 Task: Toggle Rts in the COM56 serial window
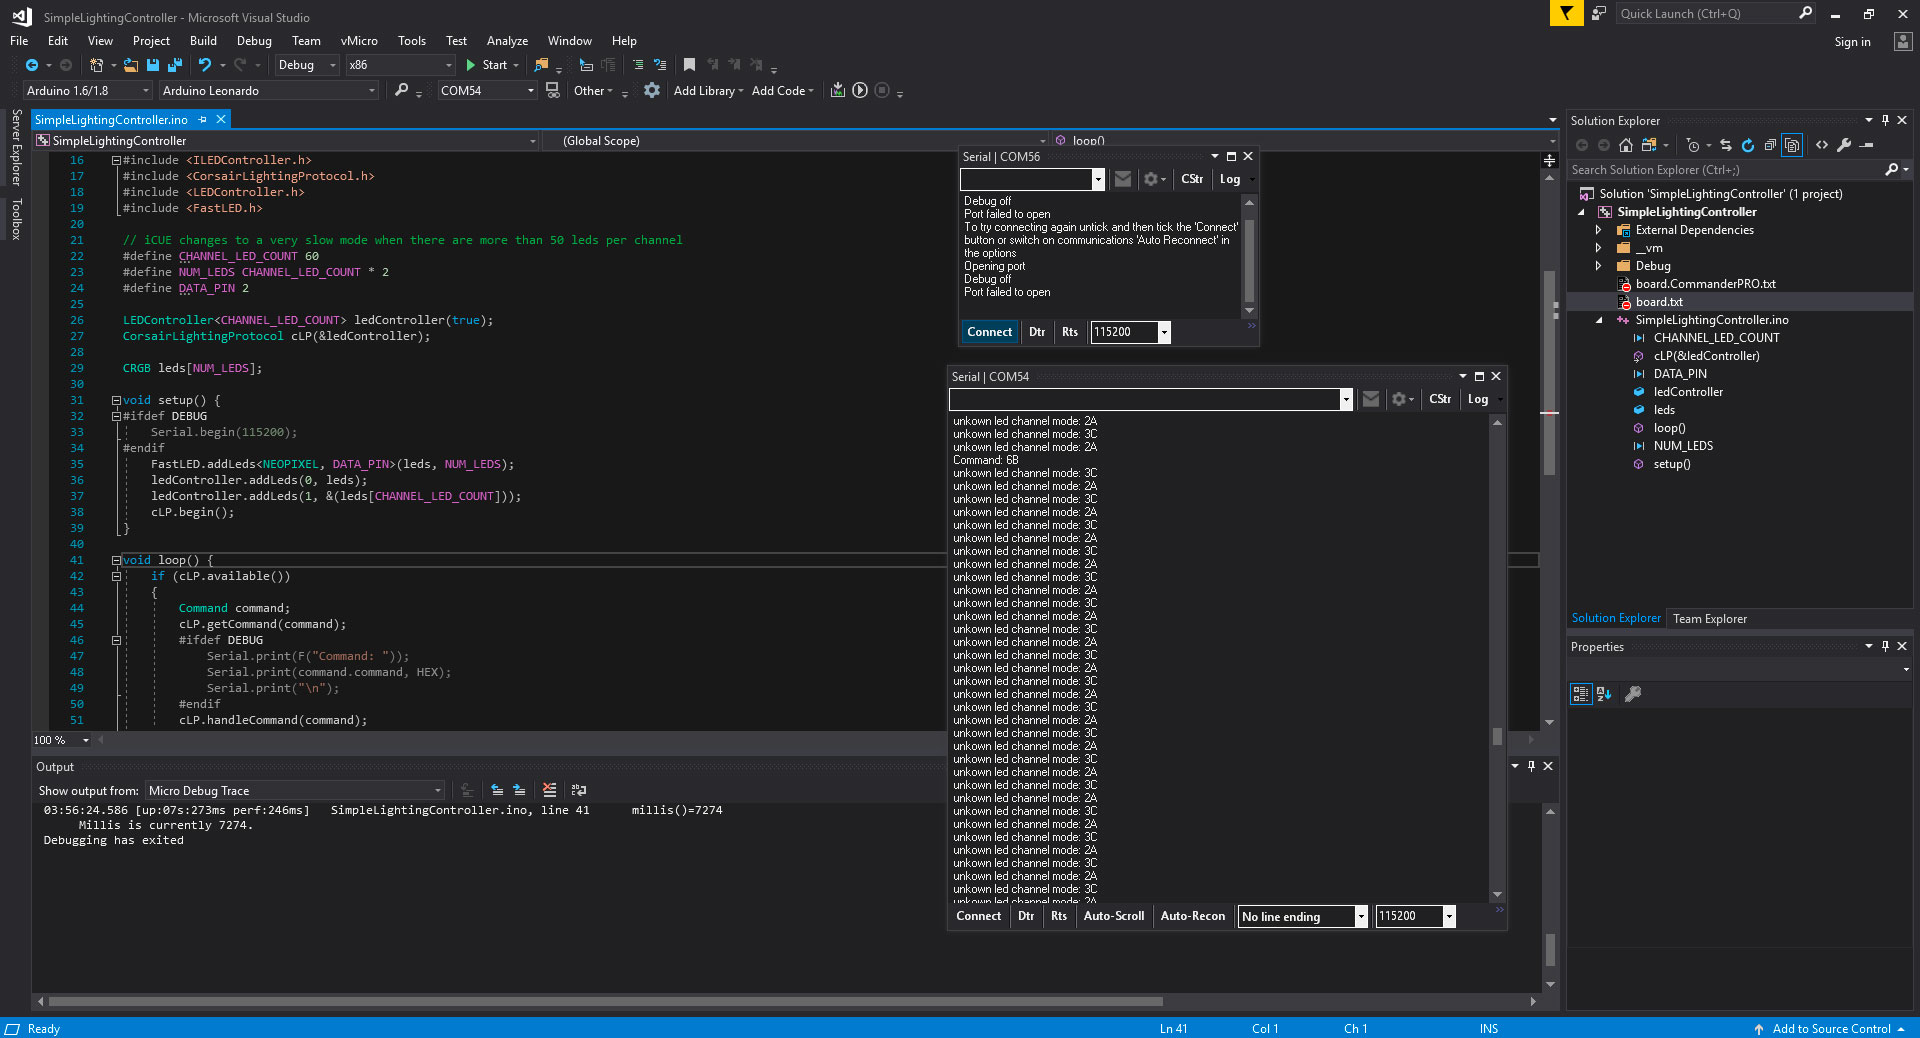[x=1070, y=332]
